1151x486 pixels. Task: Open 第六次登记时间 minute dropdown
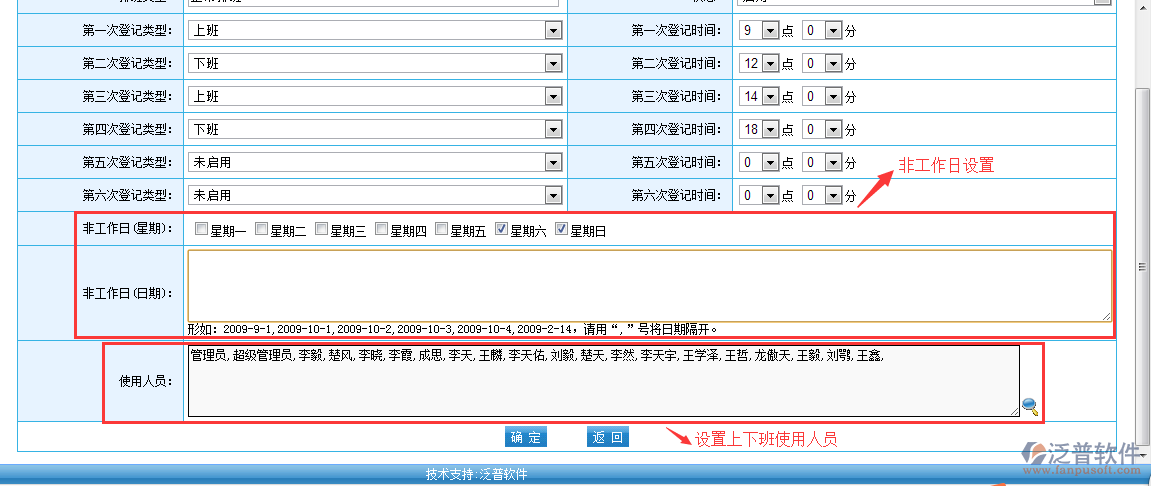point(821,195)
